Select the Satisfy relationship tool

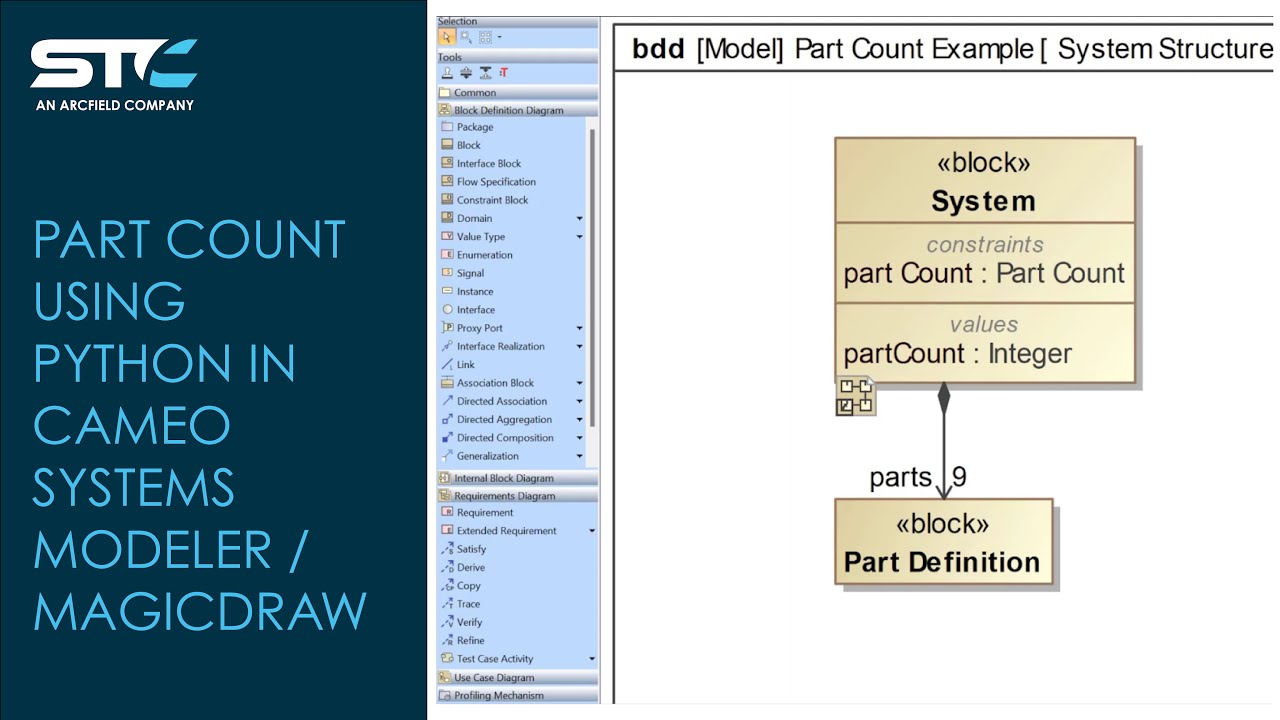(x=464, y=549)
